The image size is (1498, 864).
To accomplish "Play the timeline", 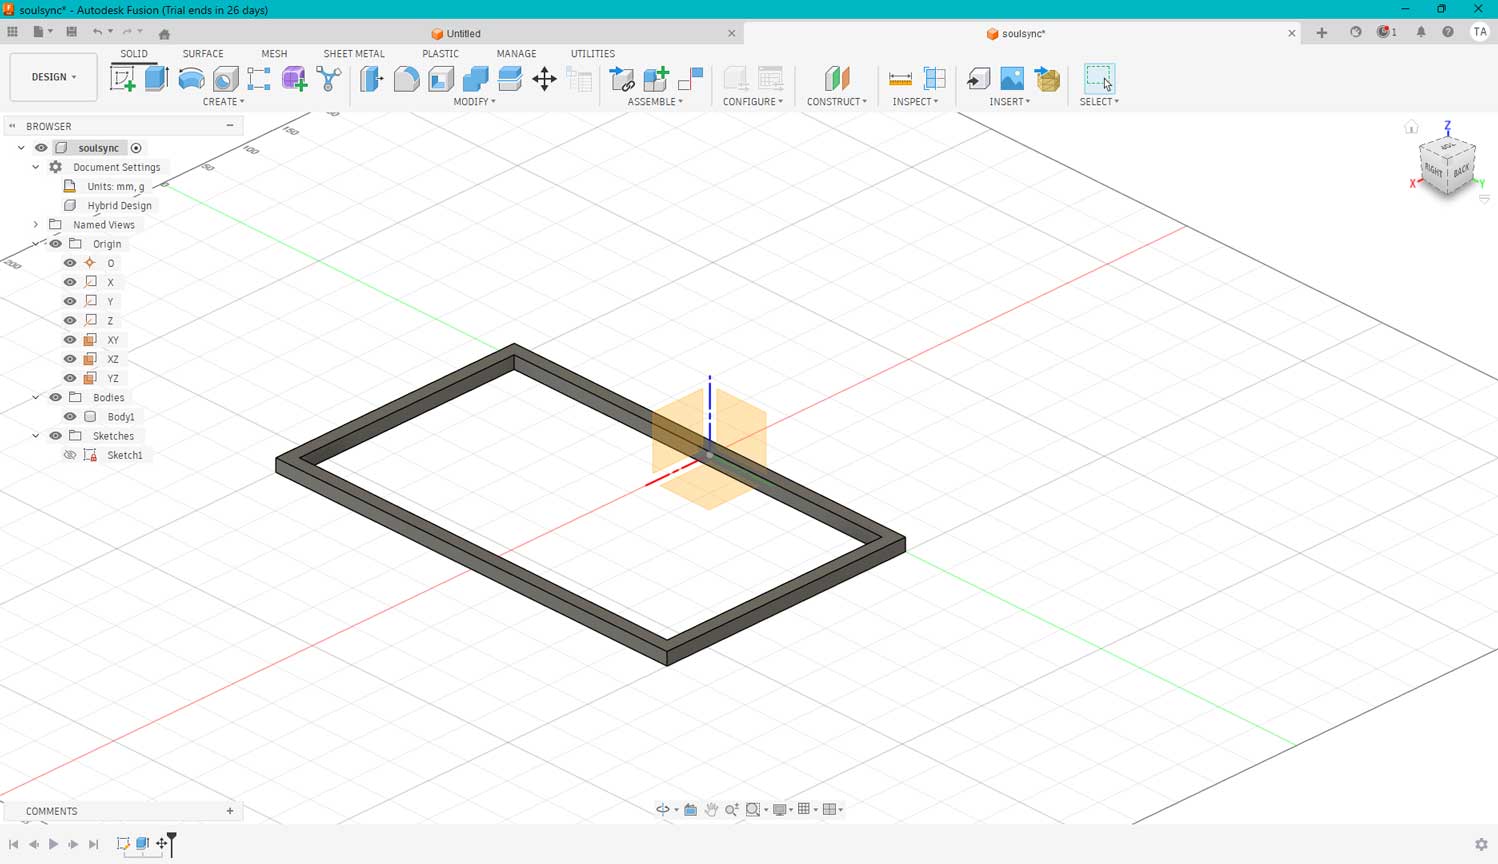I will point(53,844).
